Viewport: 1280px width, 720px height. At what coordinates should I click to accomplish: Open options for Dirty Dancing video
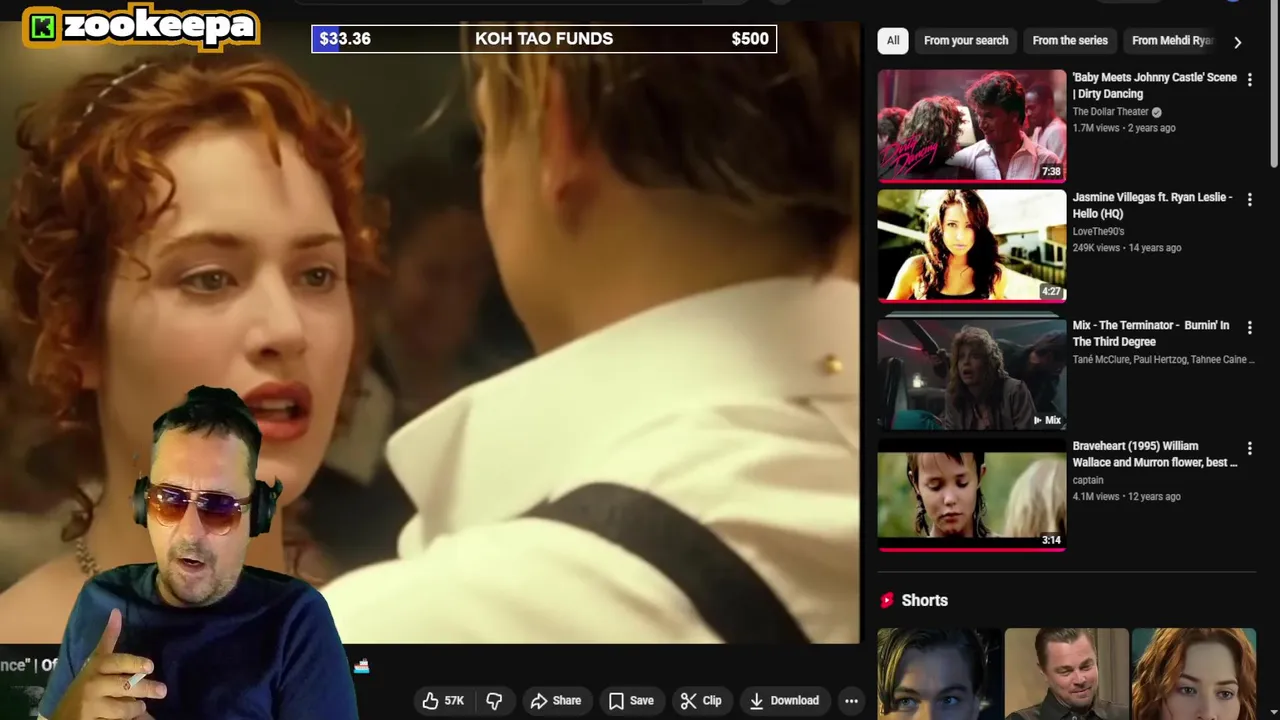coord(1249,80)
